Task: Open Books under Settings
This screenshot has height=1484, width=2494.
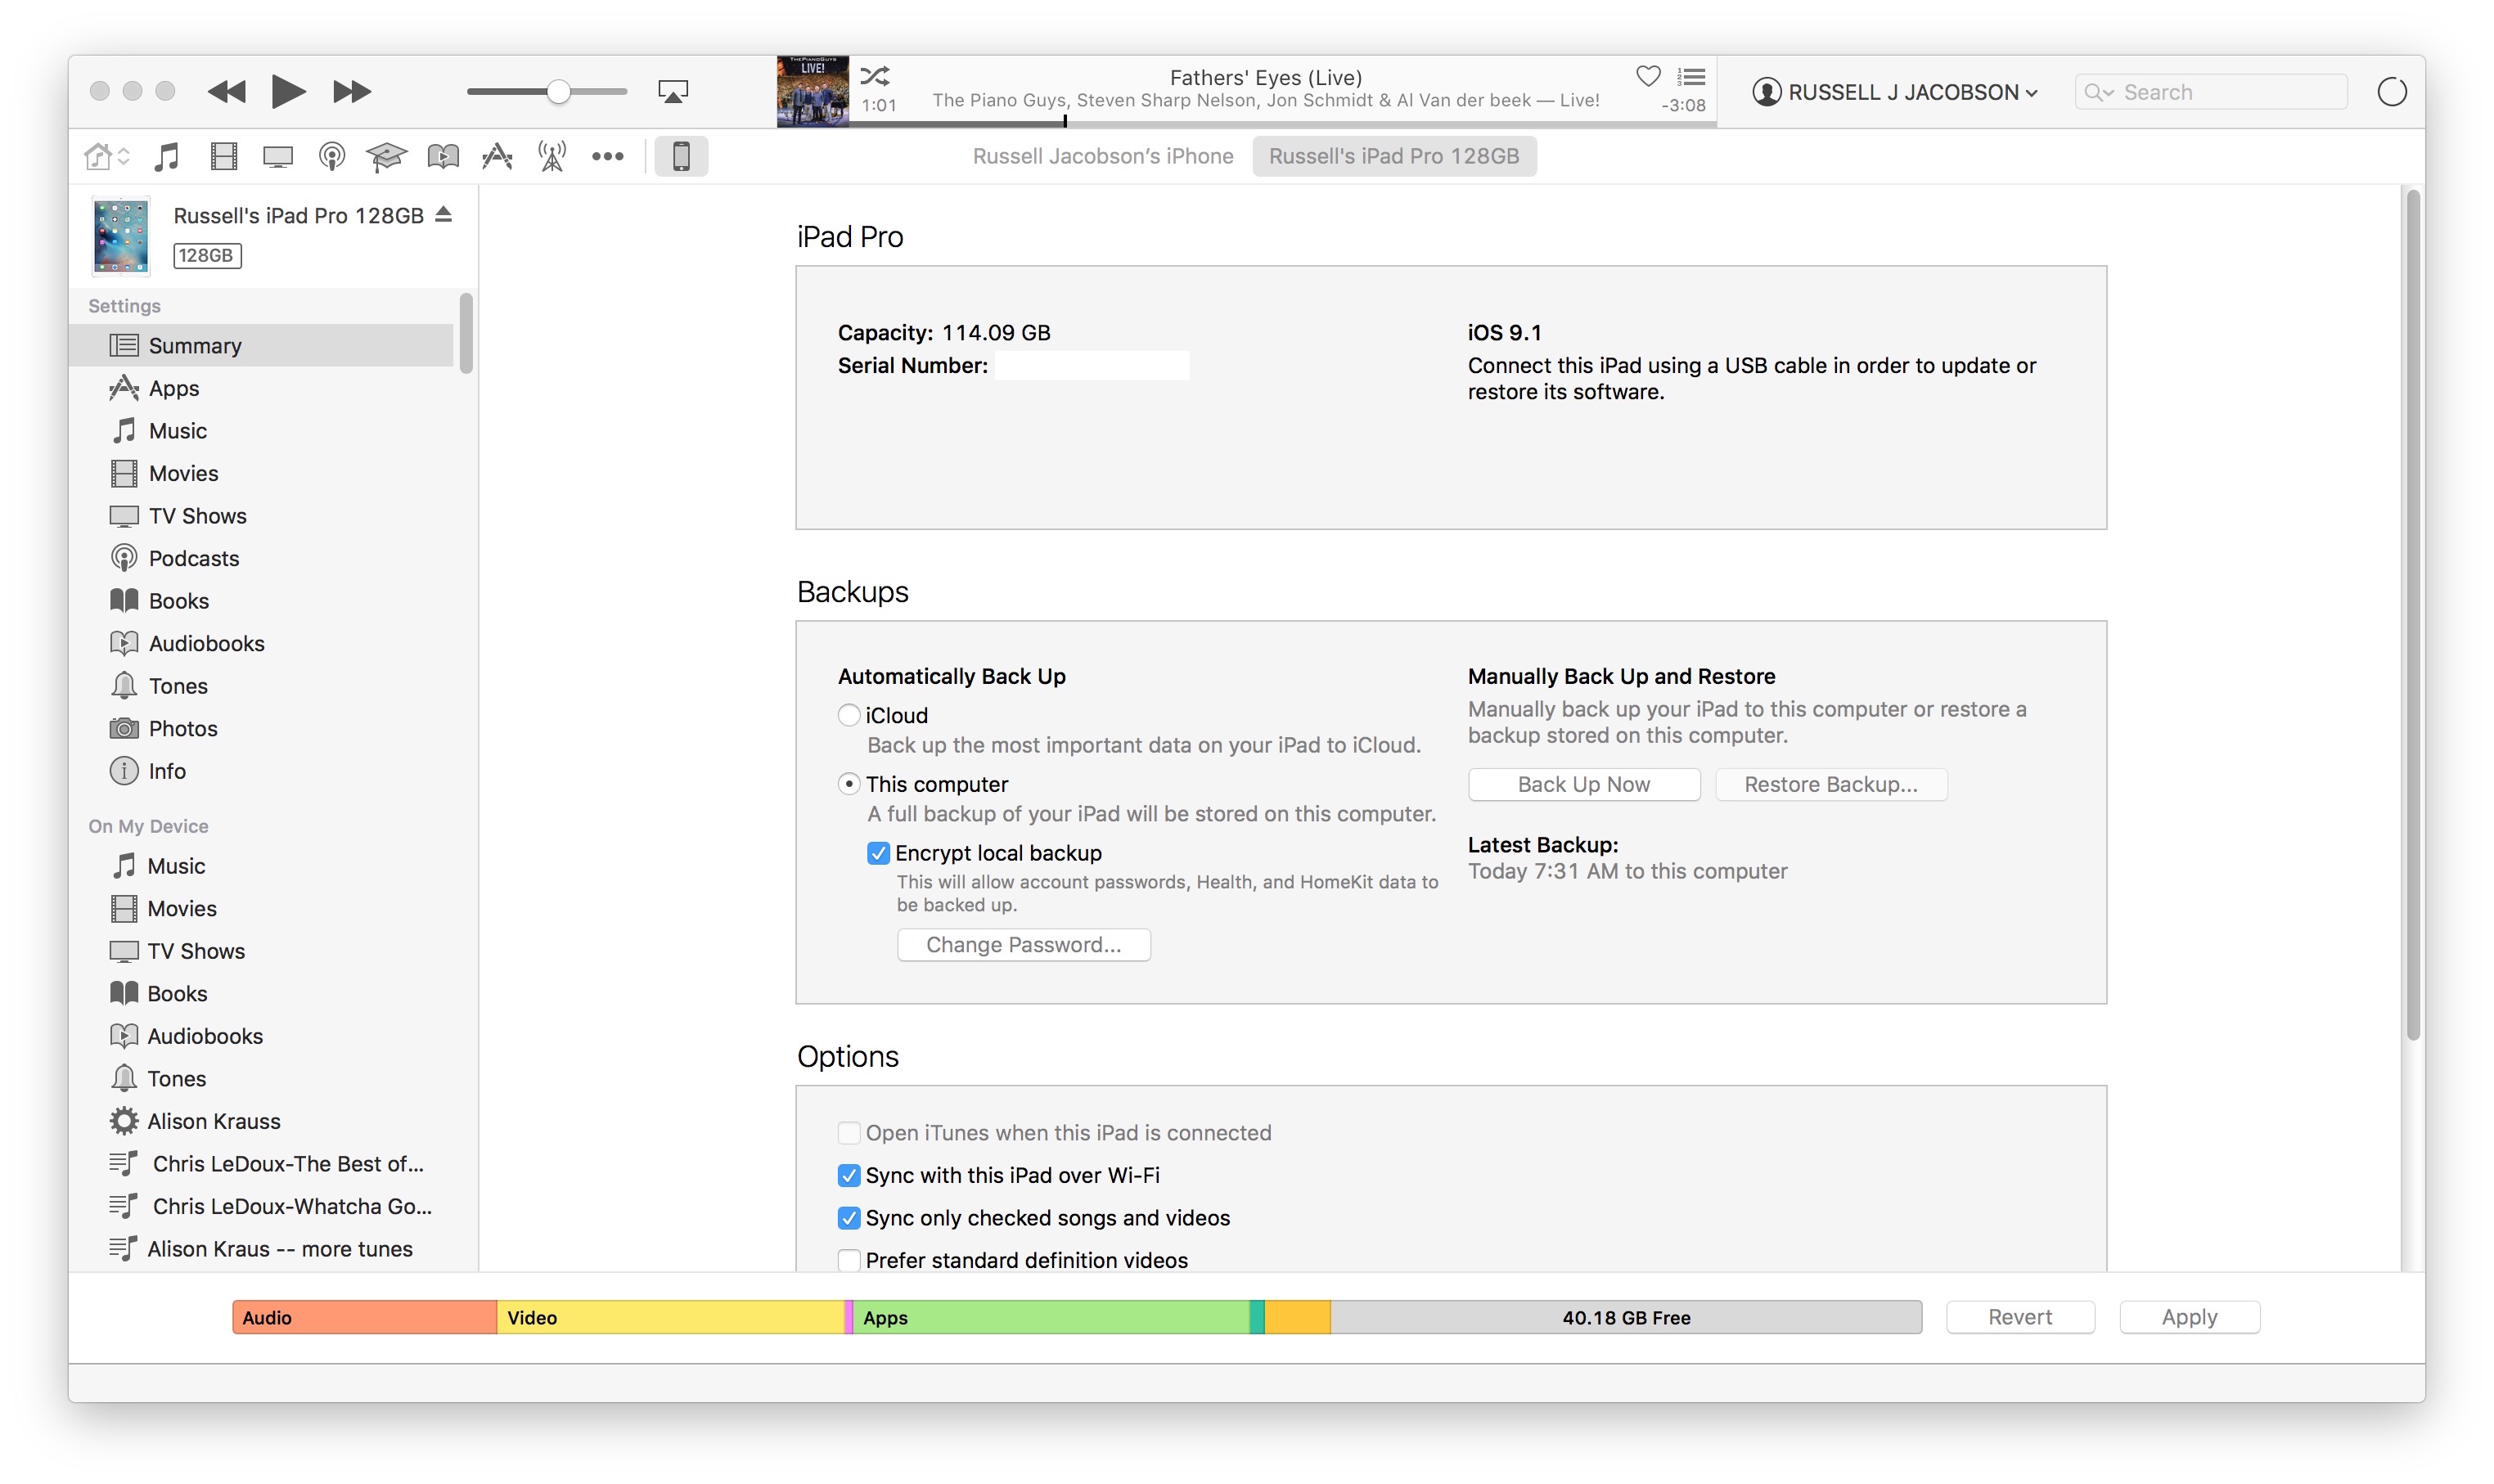Action: coord(261,601)
